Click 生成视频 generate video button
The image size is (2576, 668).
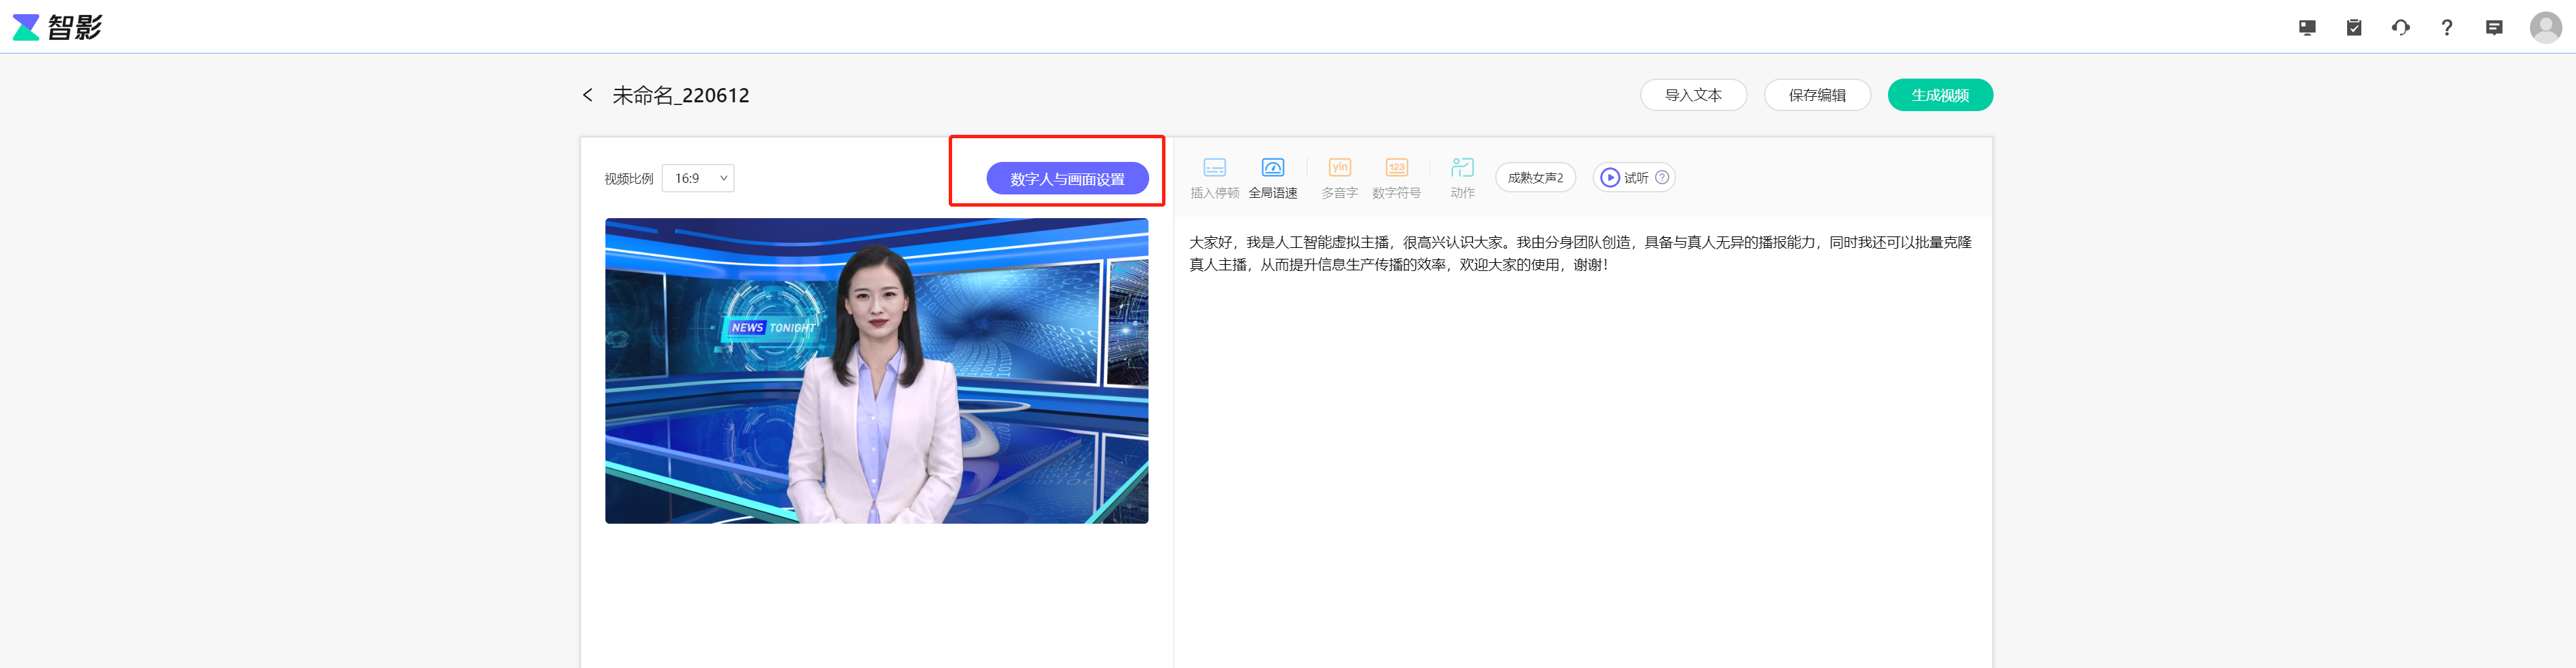[1940, 95]
